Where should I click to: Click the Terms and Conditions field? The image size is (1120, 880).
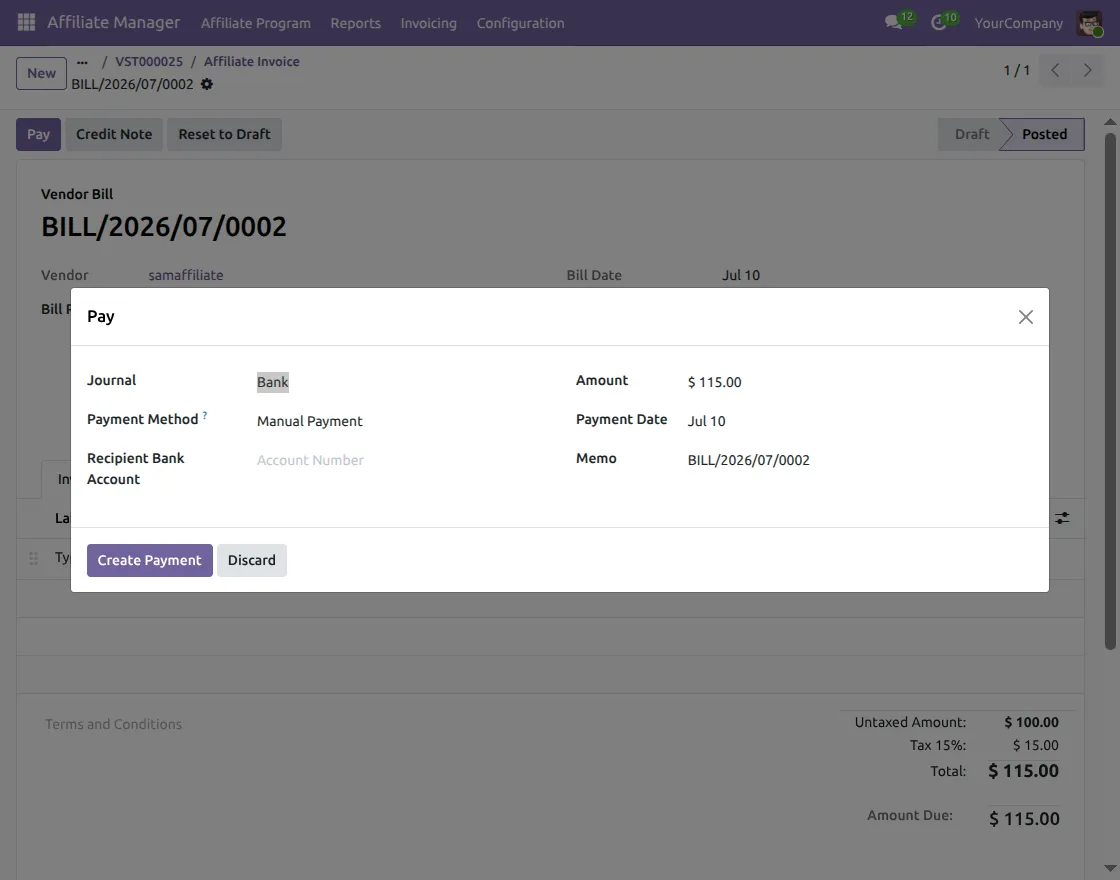114,724
